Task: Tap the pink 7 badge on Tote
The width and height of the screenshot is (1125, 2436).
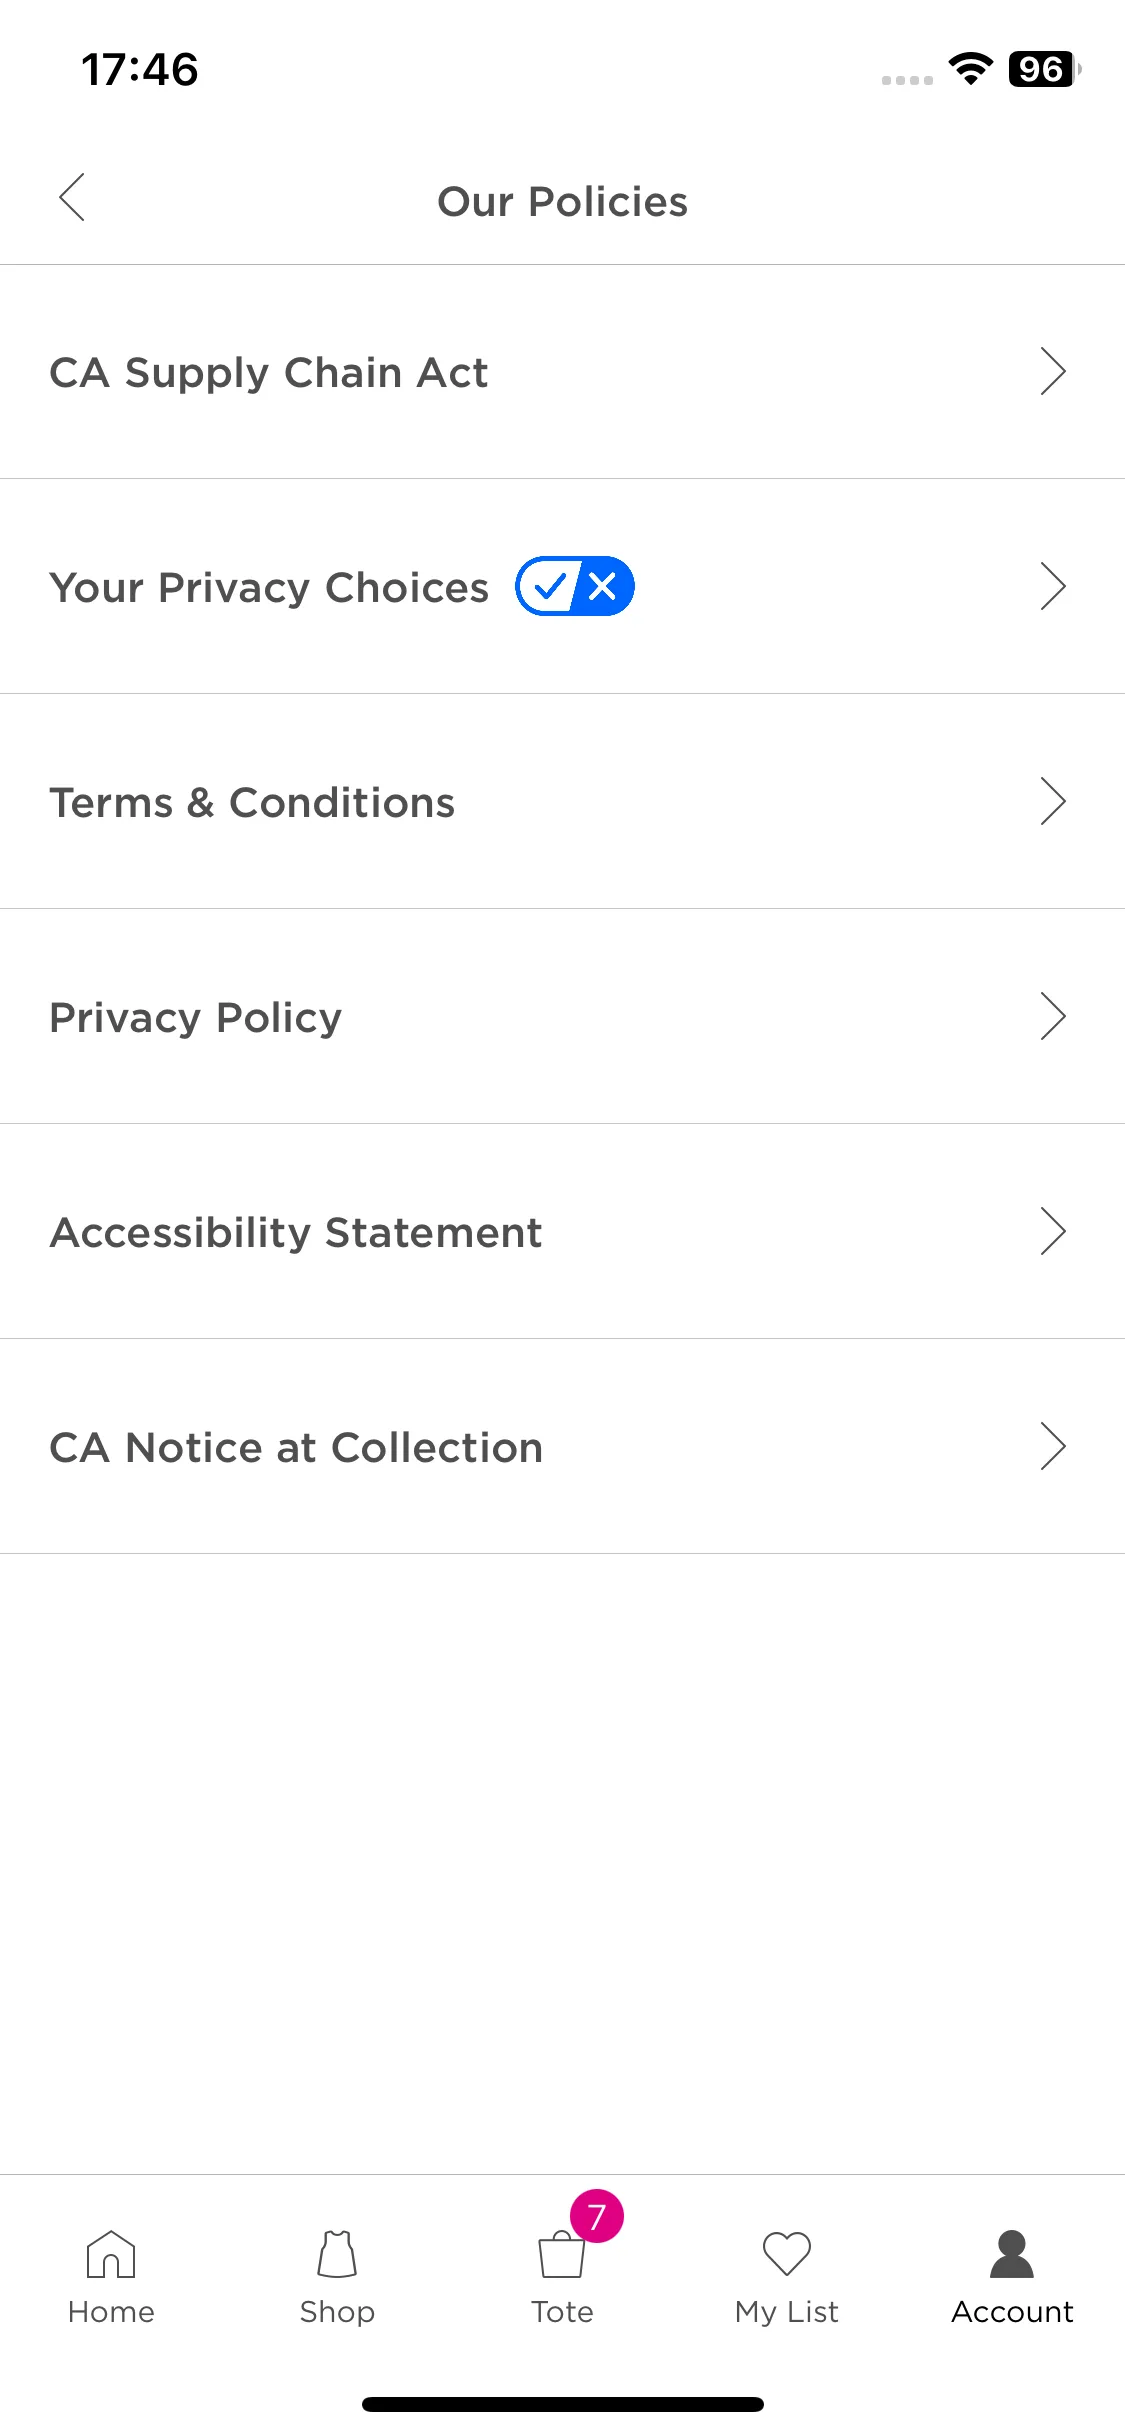Action: pos(597,2216)
